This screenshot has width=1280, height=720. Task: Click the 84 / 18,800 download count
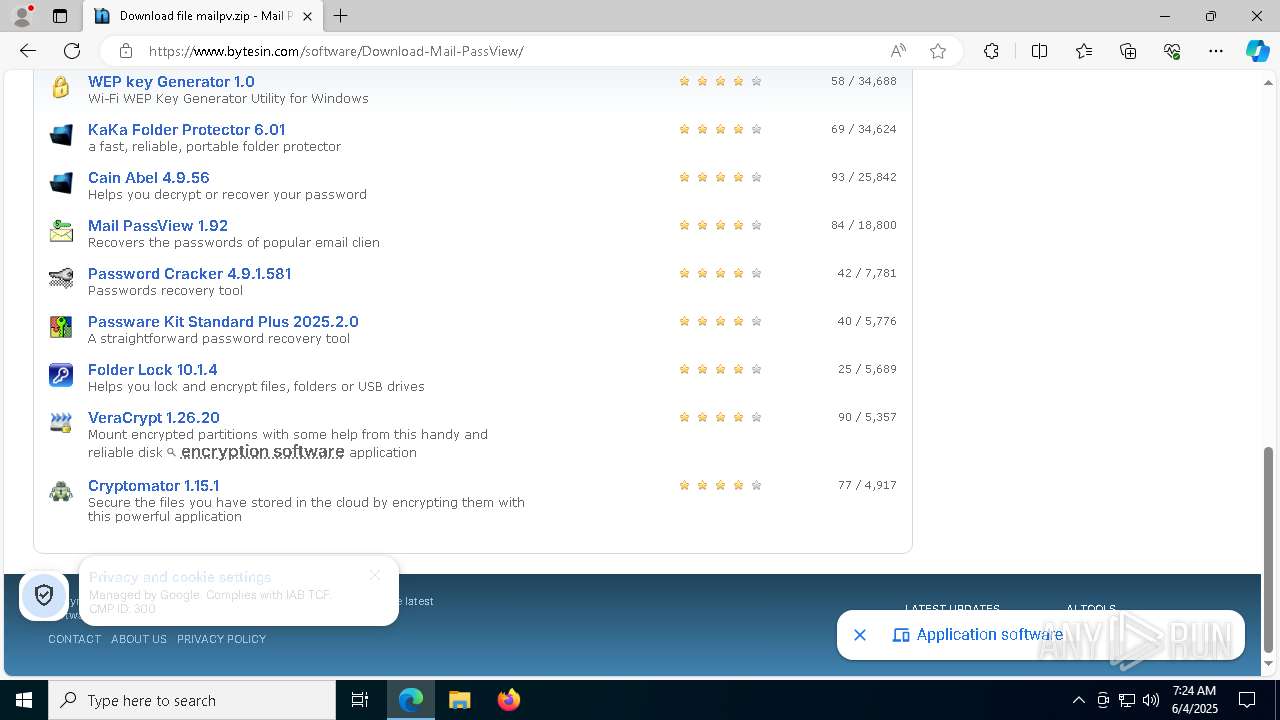(863, 225)
